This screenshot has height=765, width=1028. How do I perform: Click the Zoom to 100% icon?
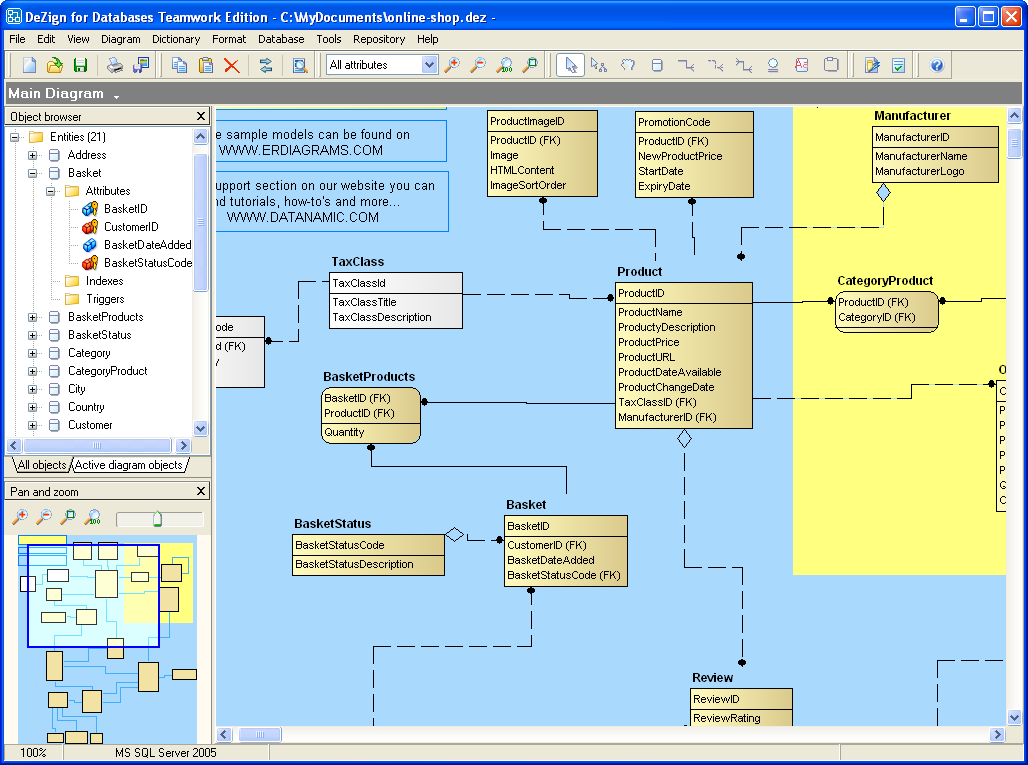click(503, 65)
